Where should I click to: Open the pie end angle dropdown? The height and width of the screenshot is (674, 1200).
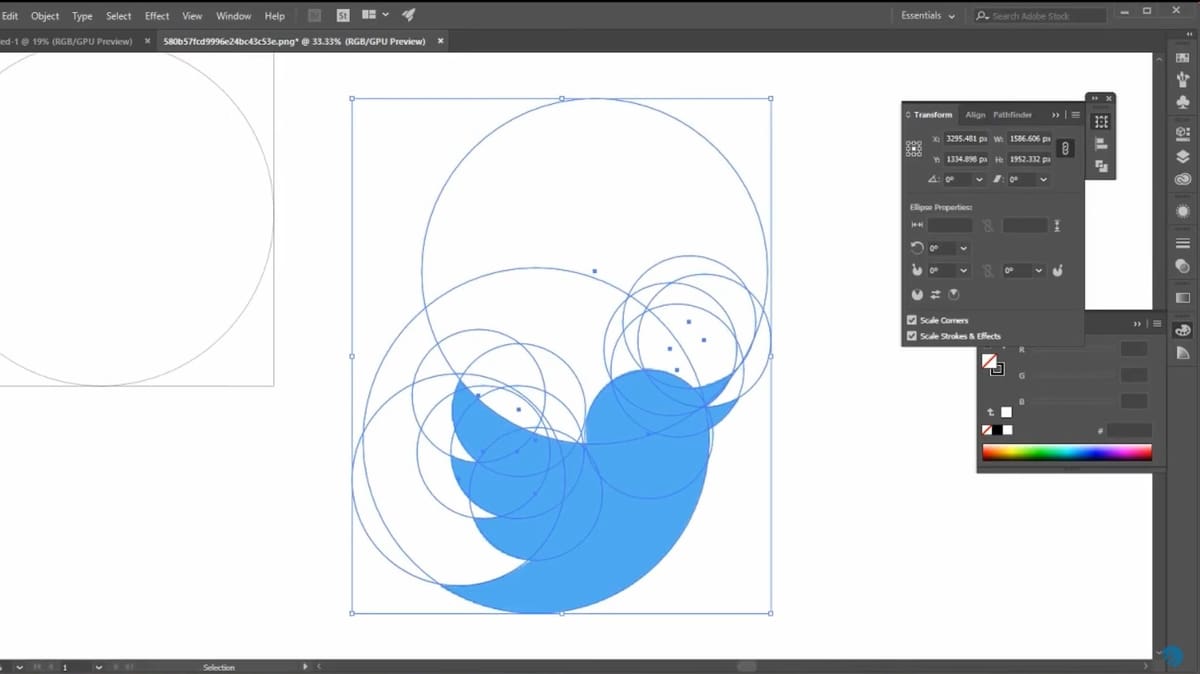(x=1038, y=270)
